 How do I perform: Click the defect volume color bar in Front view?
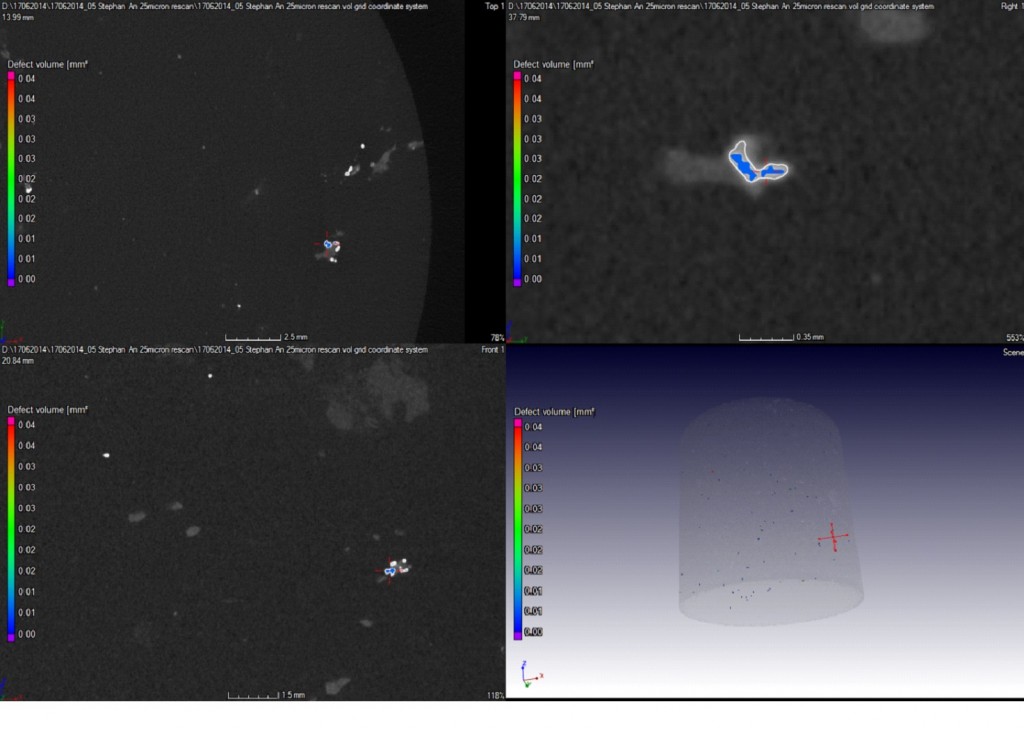pyautogui.click(x=11, y=530)
